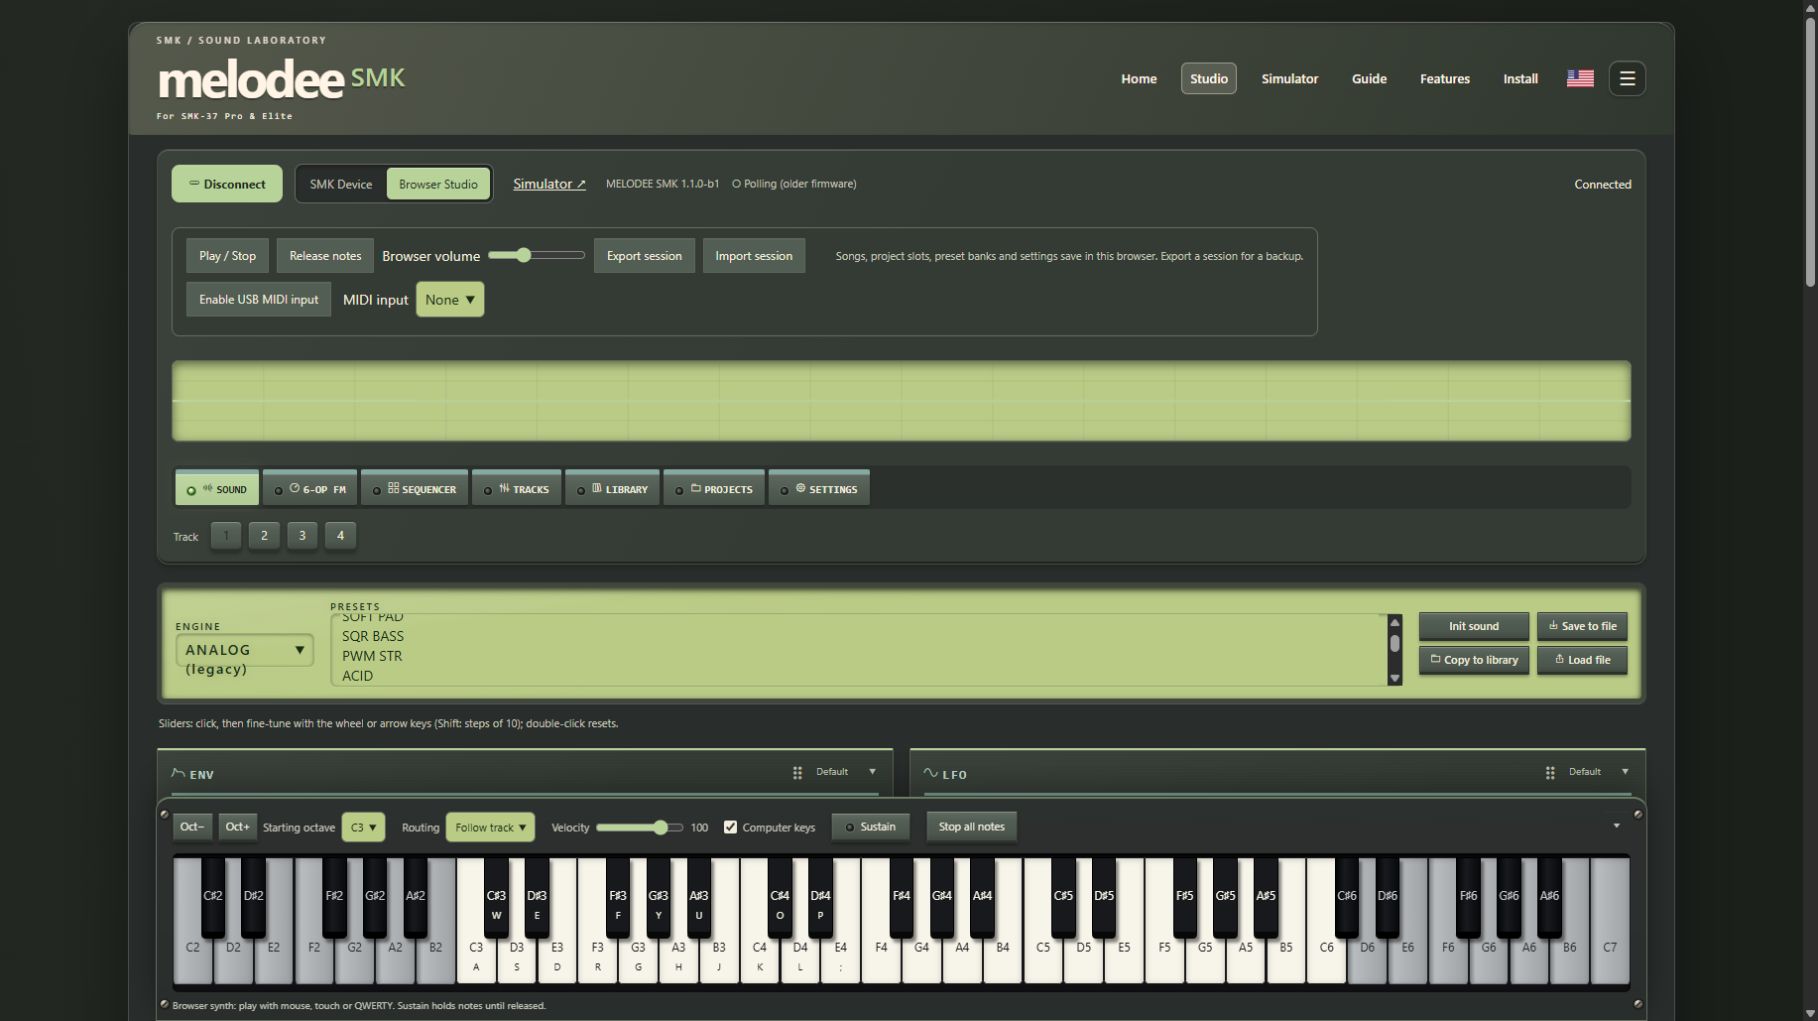Click Export session button
1818x1021 pixels.
pyautogui.click(x=644, y=256)
